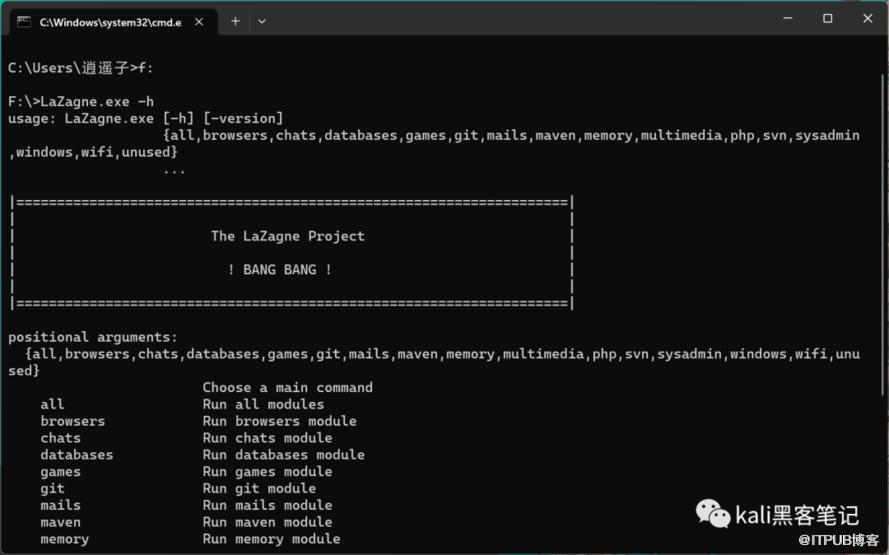The image size is (889, 555).
Task: Click the '! BANG BANG !' text
Action: pyautogui.click(x=280, y=269)
